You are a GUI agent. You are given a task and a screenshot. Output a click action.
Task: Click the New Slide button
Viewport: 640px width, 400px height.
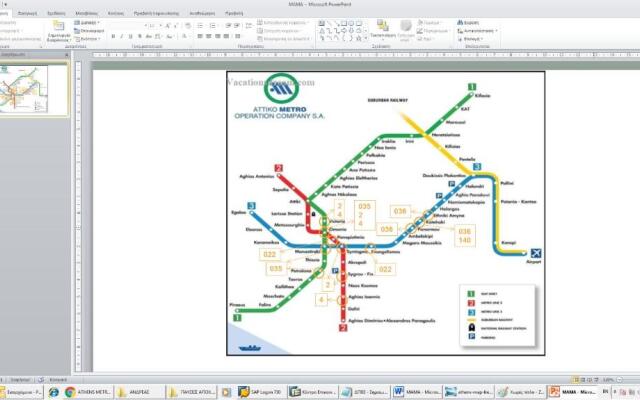tap(59, 31)
